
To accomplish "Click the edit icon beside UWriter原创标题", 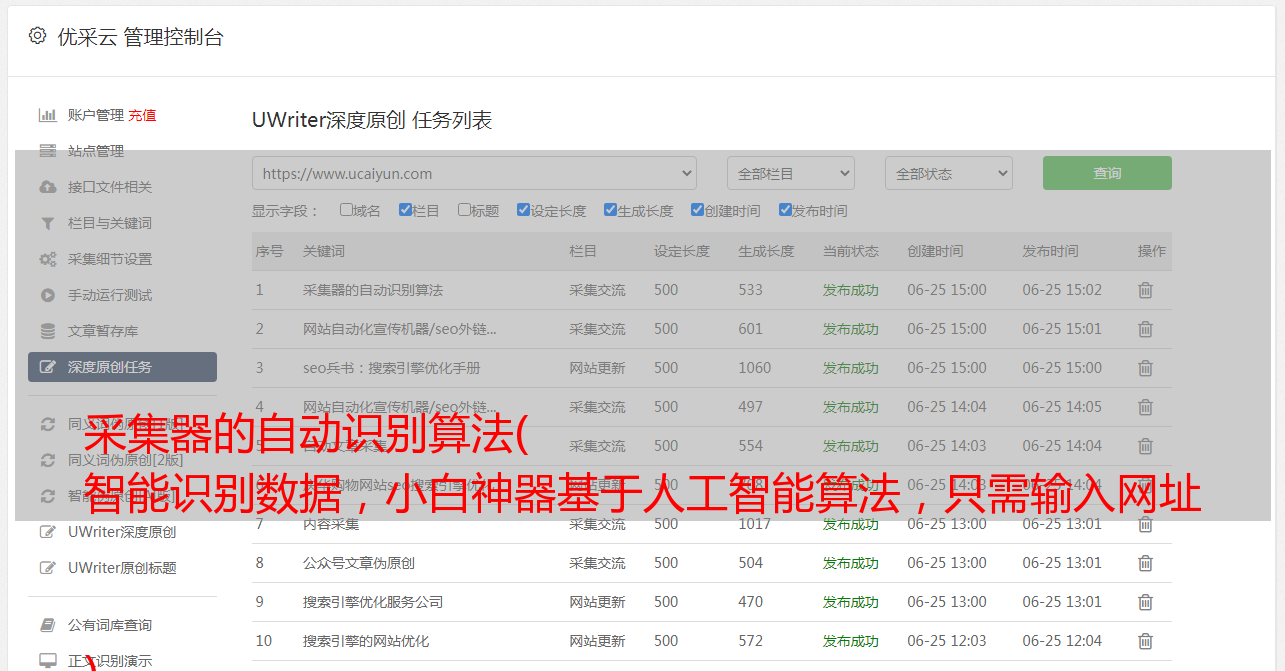I will [x=47, y=568].
